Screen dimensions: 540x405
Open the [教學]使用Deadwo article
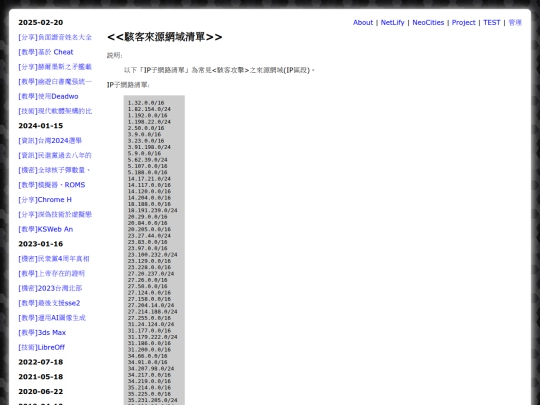click(48, 96)
